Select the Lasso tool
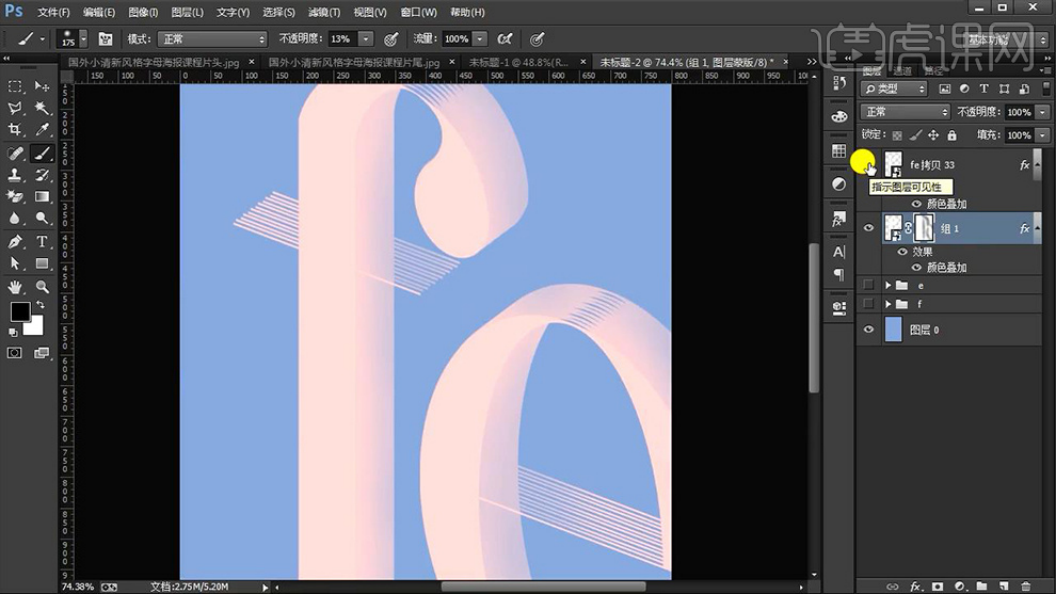This screenshot has height=595, width=1056. coord(15,108)
